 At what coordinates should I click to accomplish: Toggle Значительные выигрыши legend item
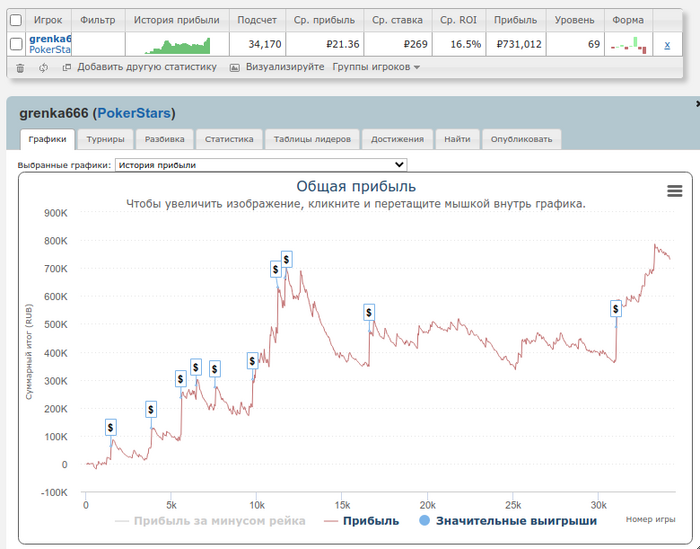pos(508,521)
